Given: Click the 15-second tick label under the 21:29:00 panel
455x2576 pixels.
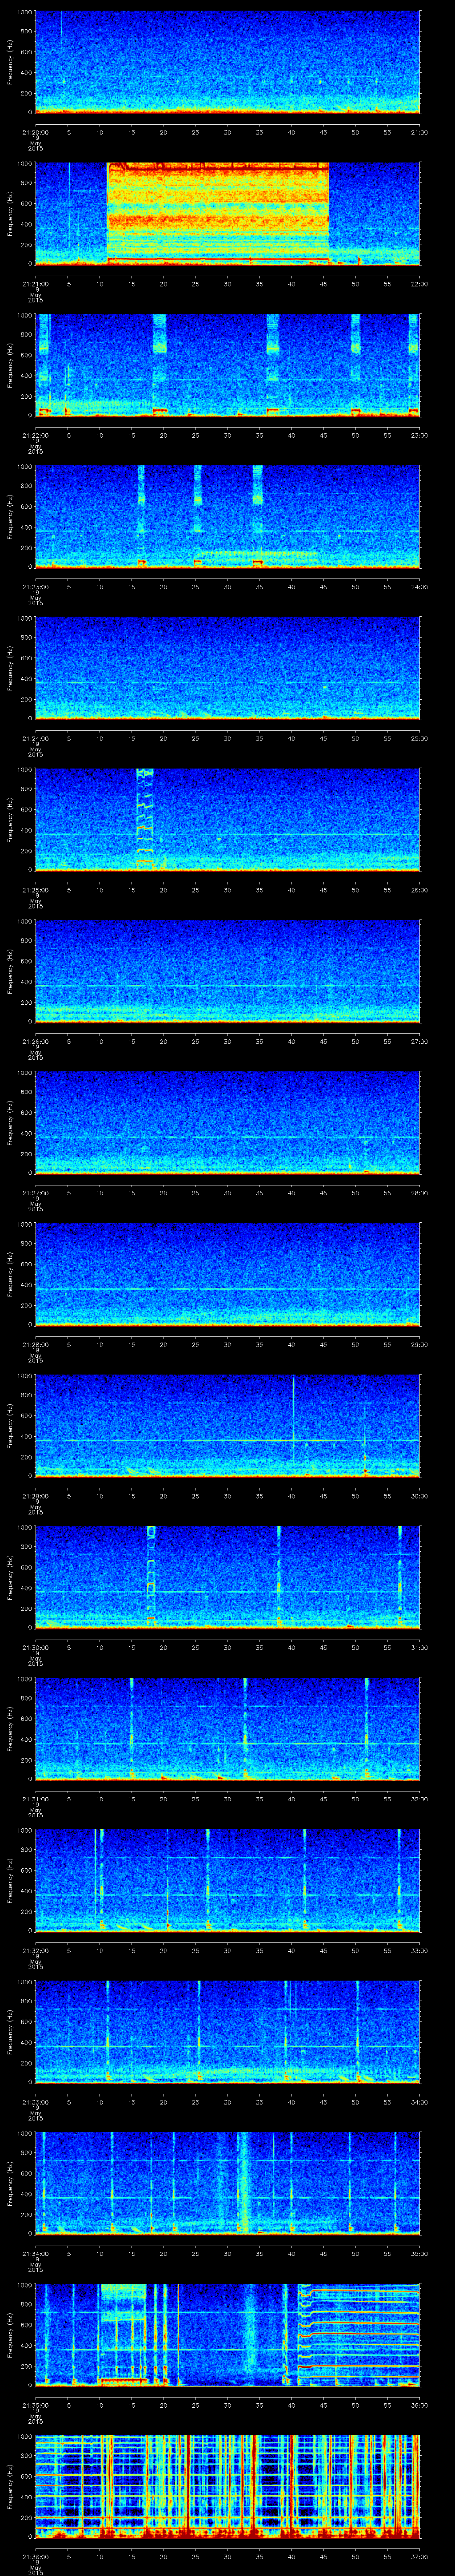Looking at the screenshot, I should click(131, 1496).
